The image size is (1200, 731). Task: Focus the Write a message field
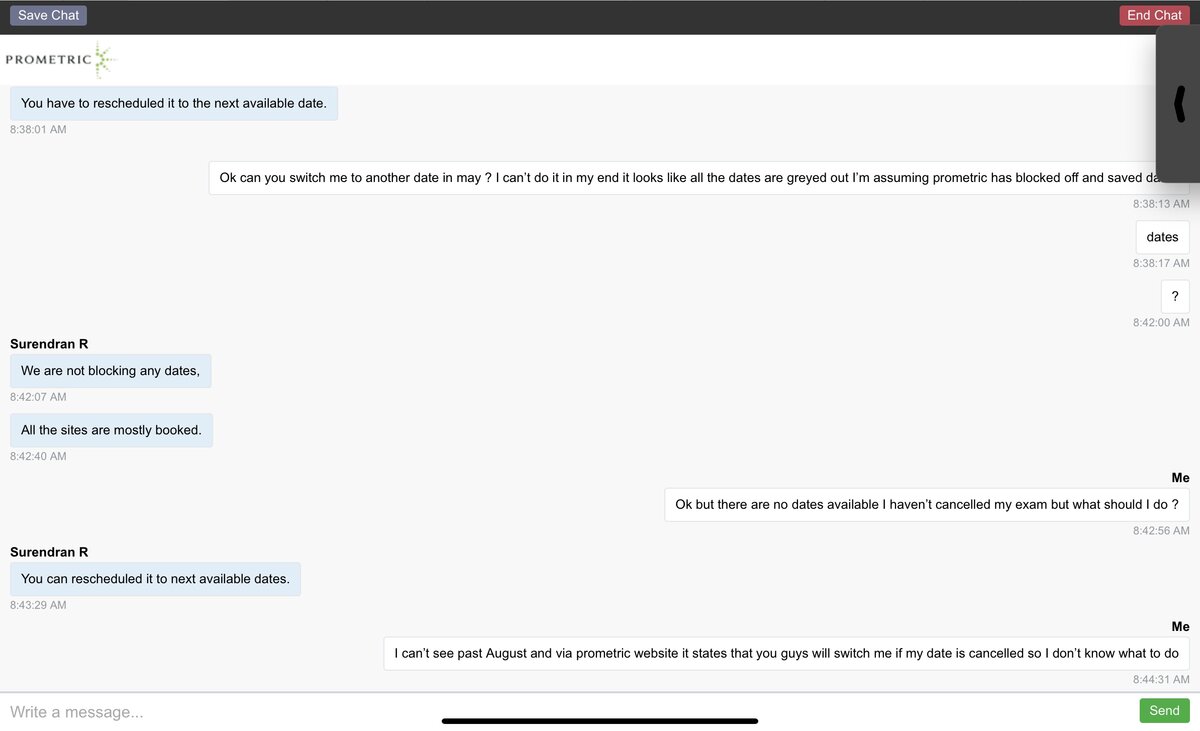click(560, 711)
